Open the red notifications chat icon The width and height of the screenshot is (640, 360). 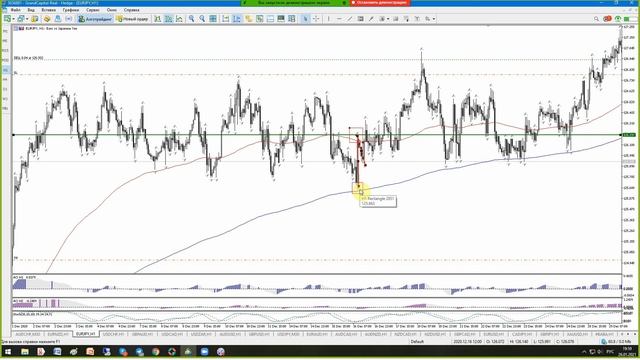[607, 19]
